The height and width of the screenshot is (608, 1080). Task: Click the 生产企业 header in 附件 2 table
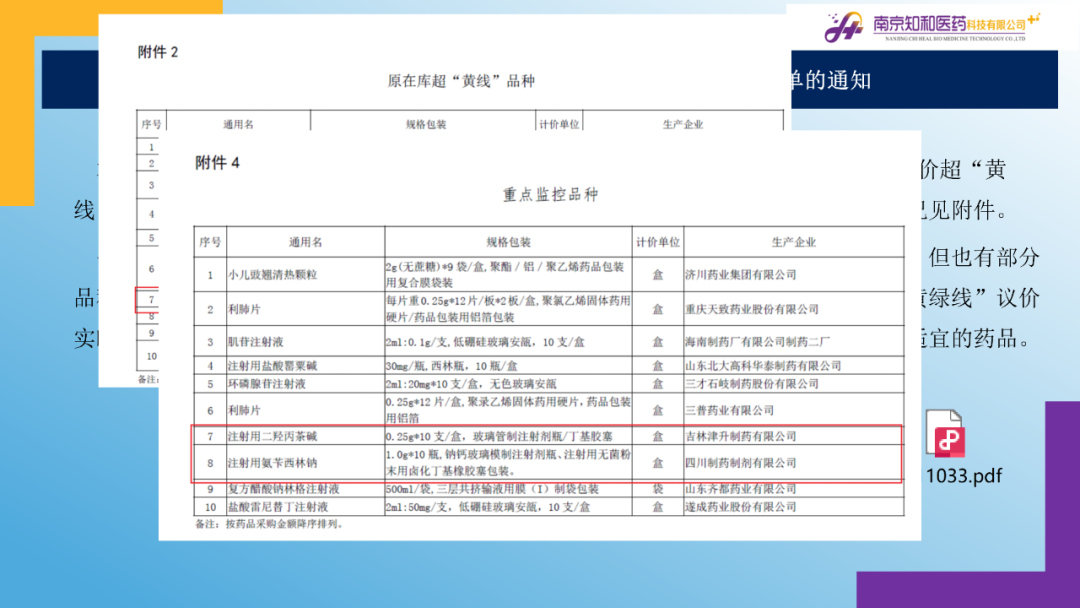pyautogui.click(x=683, y=125)
